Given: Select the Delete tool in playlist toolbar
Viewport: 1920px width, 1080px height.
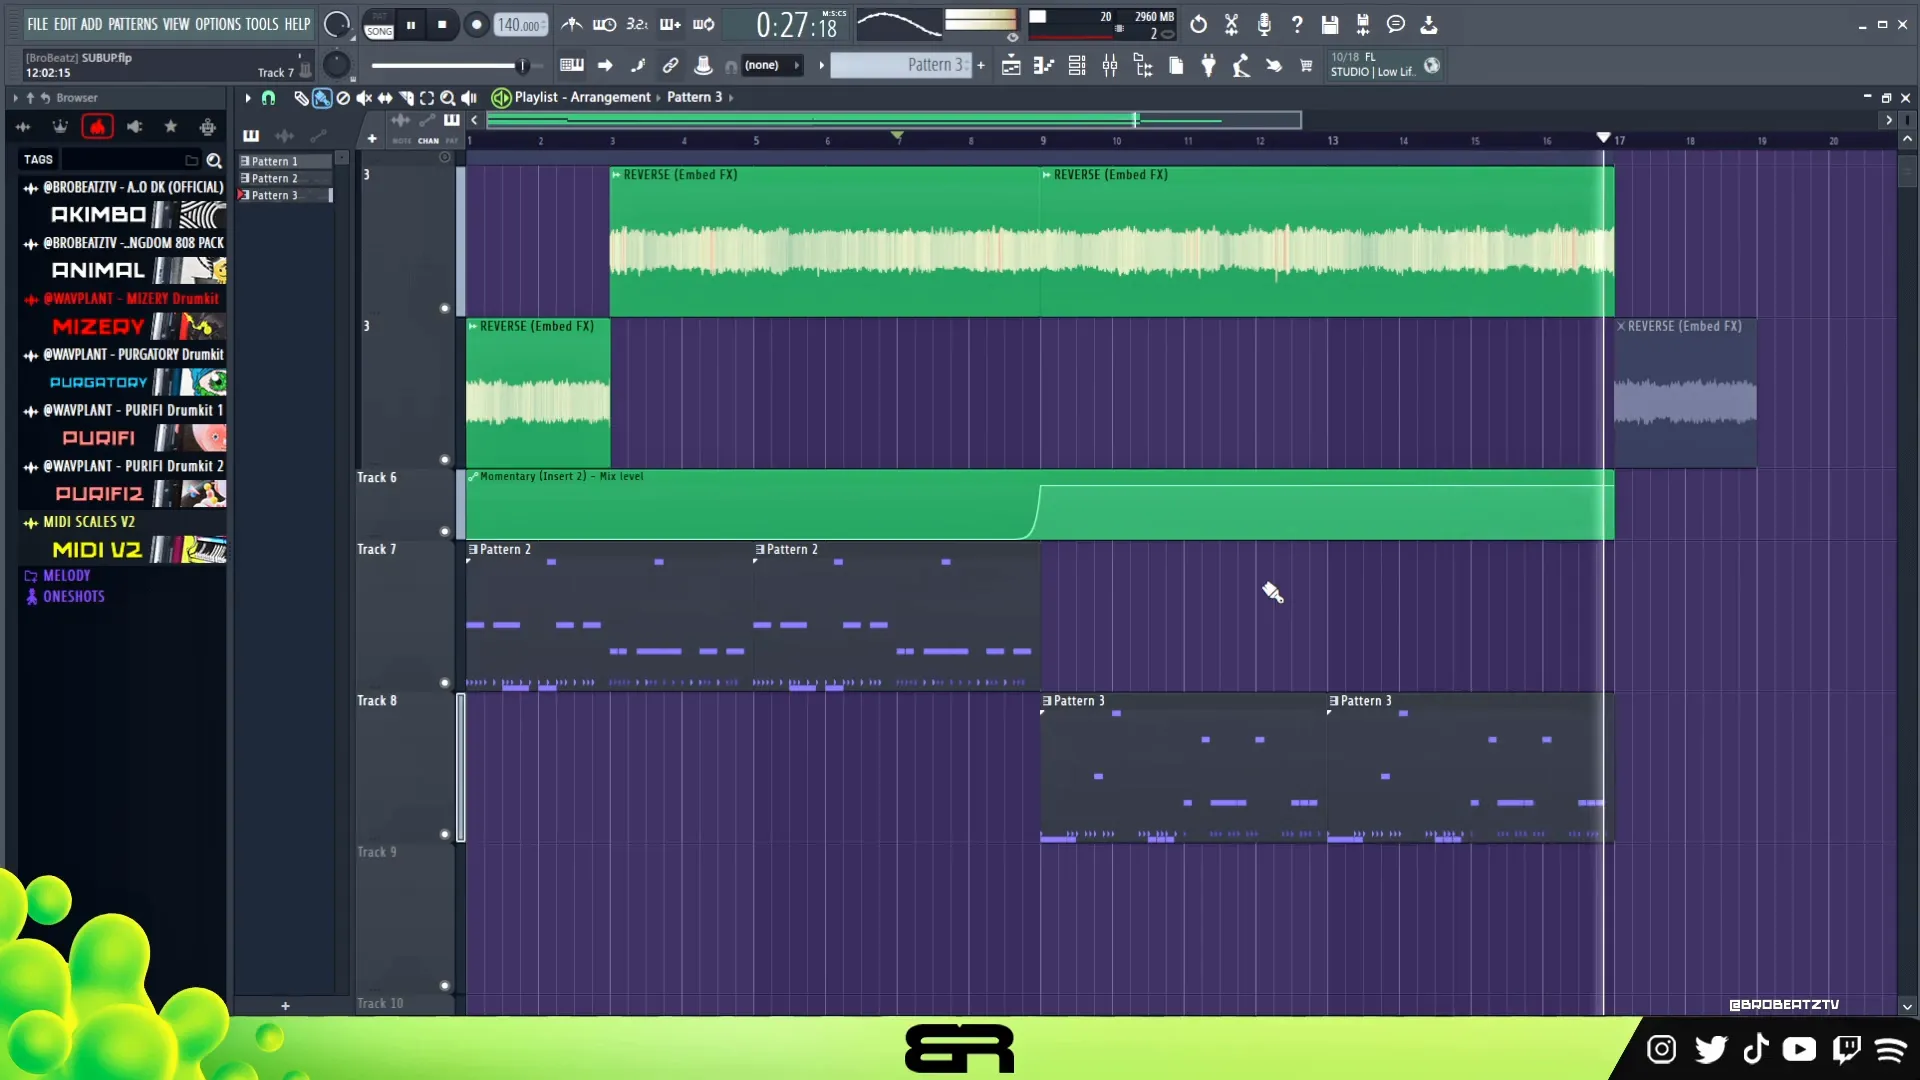Looking at the screenshot, I should coord(343,98).
